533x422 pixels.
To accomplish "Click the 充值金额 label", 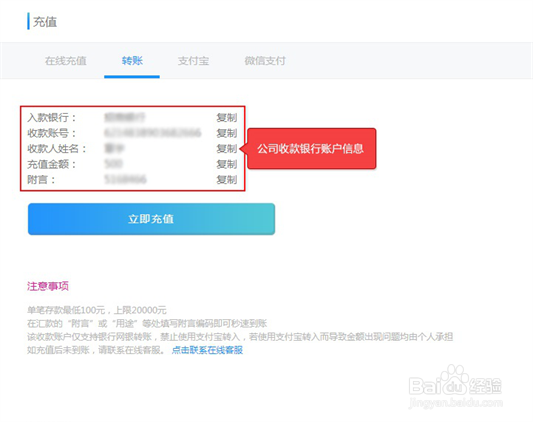I will click(x=52, y=164).
